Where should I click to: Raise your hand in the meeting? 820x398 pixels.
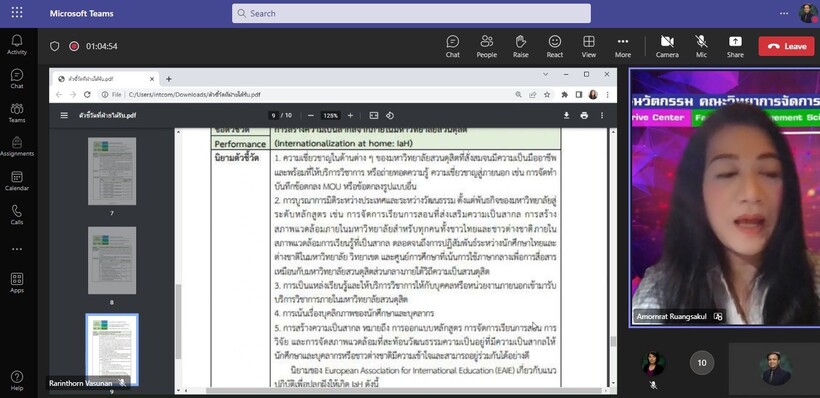coord(520,46)
